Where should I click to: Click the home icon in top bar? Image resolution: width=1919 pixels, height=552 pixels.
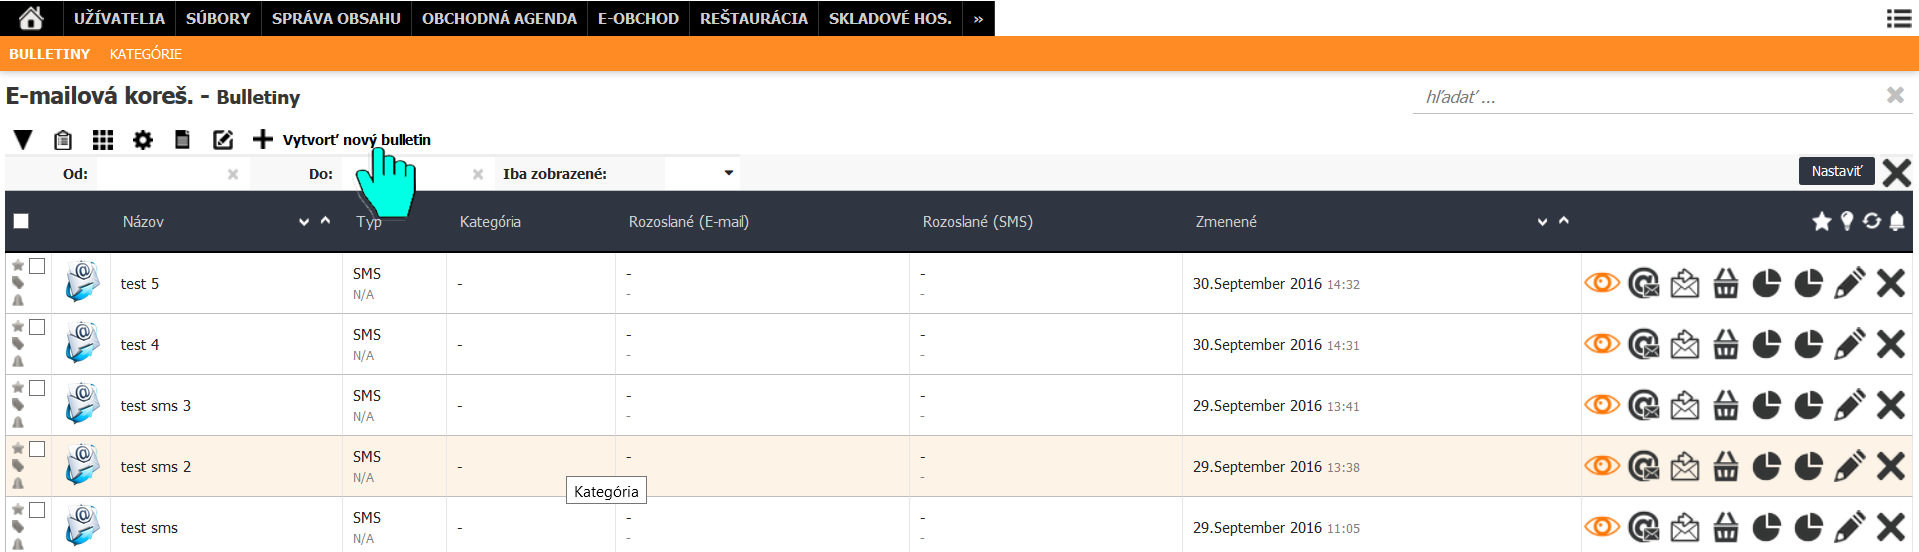[x=31, y=18]
